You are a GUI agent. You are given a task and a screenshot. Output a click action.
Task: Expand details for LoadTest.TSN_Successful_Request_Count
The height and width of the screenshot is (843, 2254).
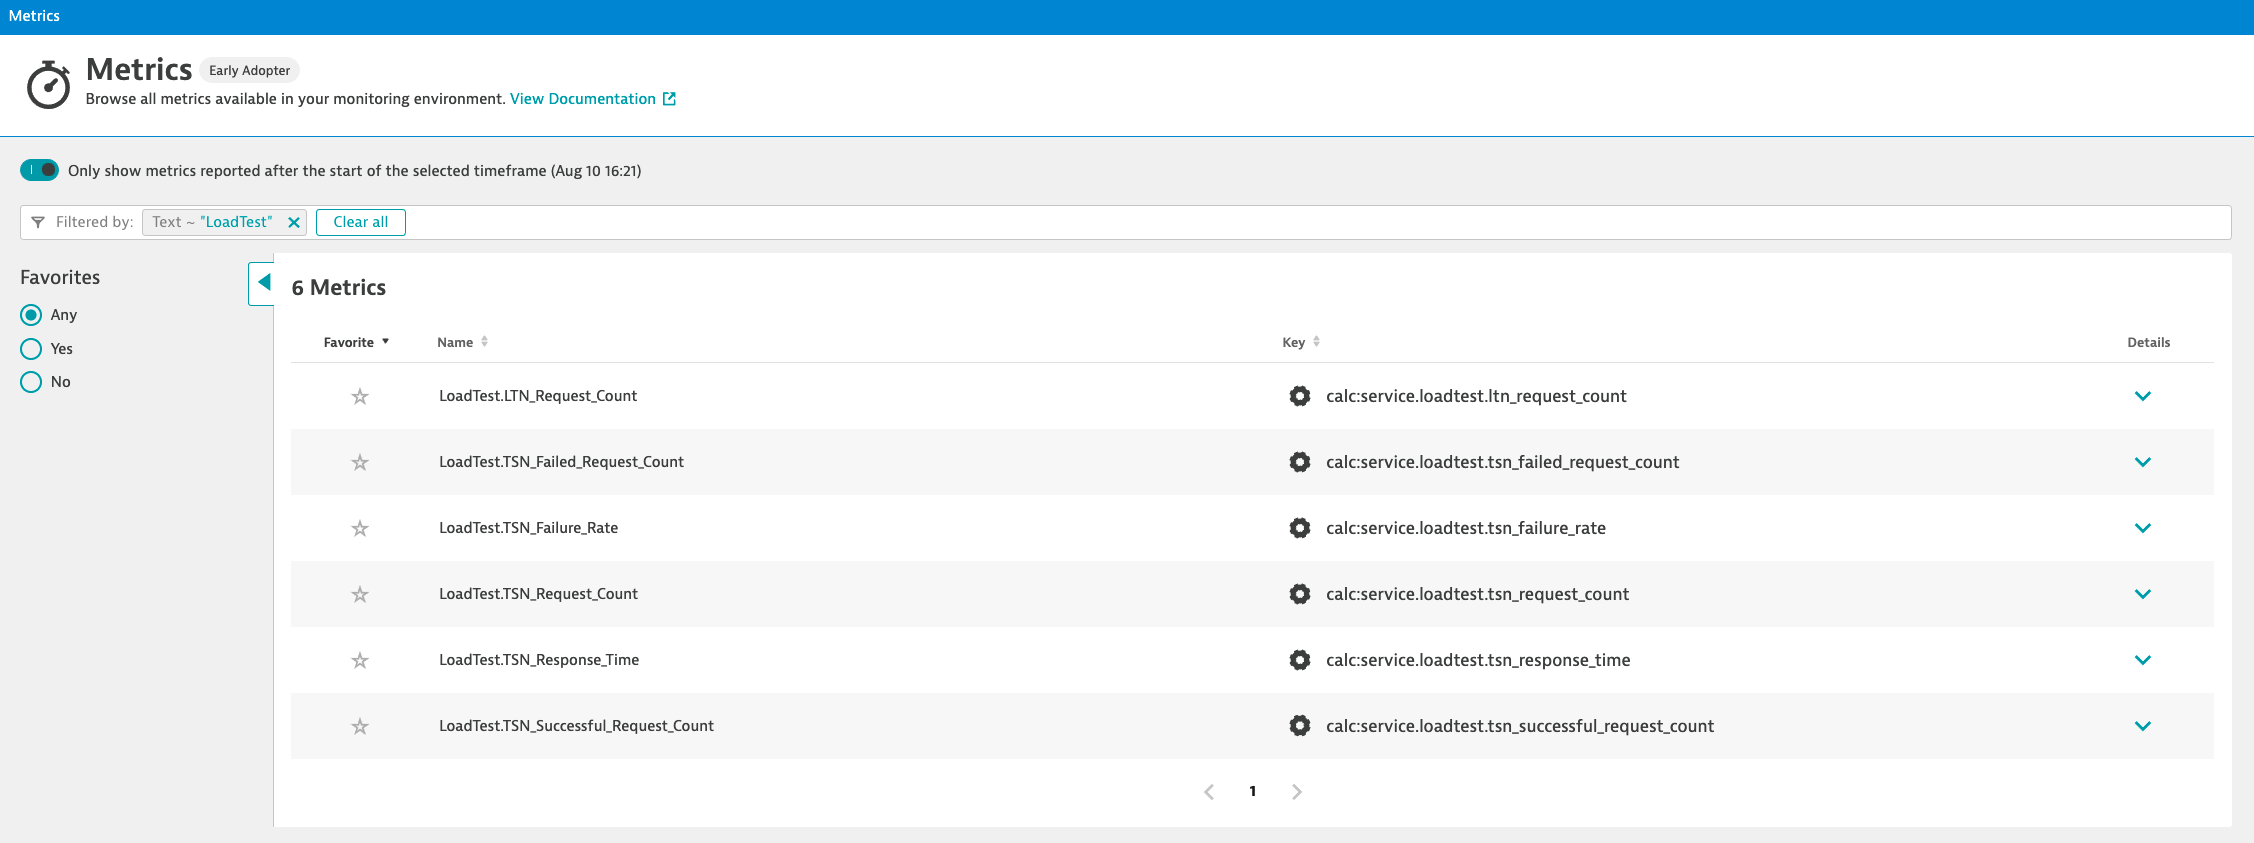2142,726
